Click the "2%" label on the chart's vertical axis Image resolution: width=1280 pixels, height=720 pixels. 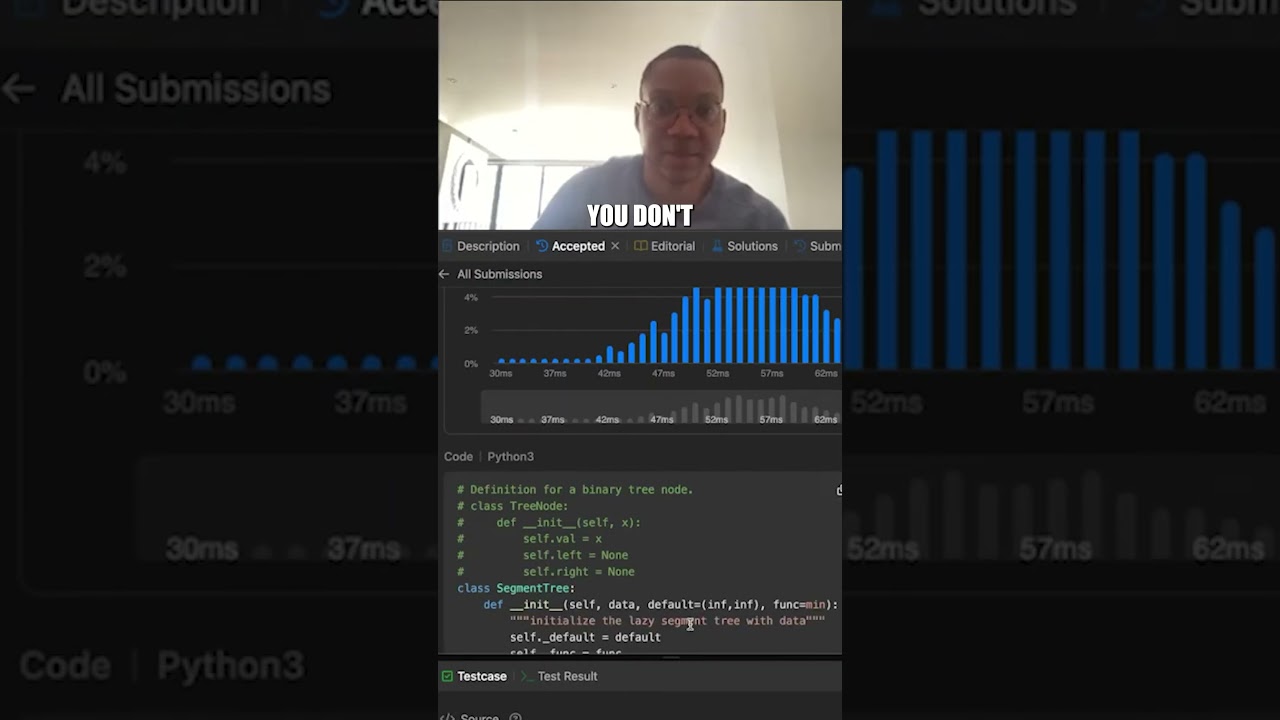pyautogui.click(x=470, y=330)
